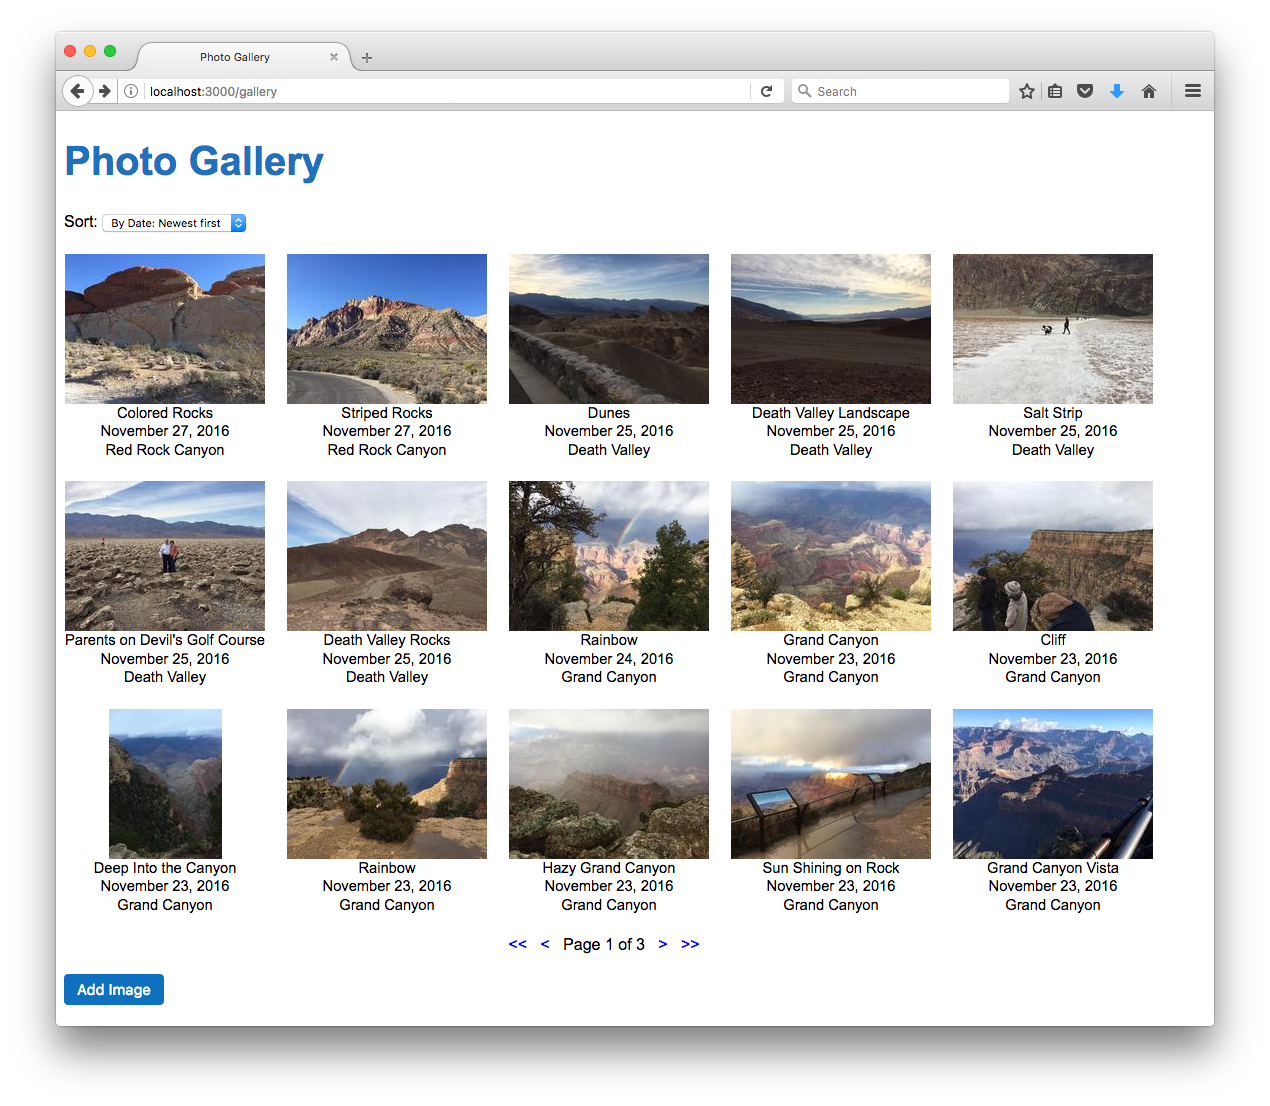
Task: Click the "Cliff" caption title
Action: (x=1053, y=640)
